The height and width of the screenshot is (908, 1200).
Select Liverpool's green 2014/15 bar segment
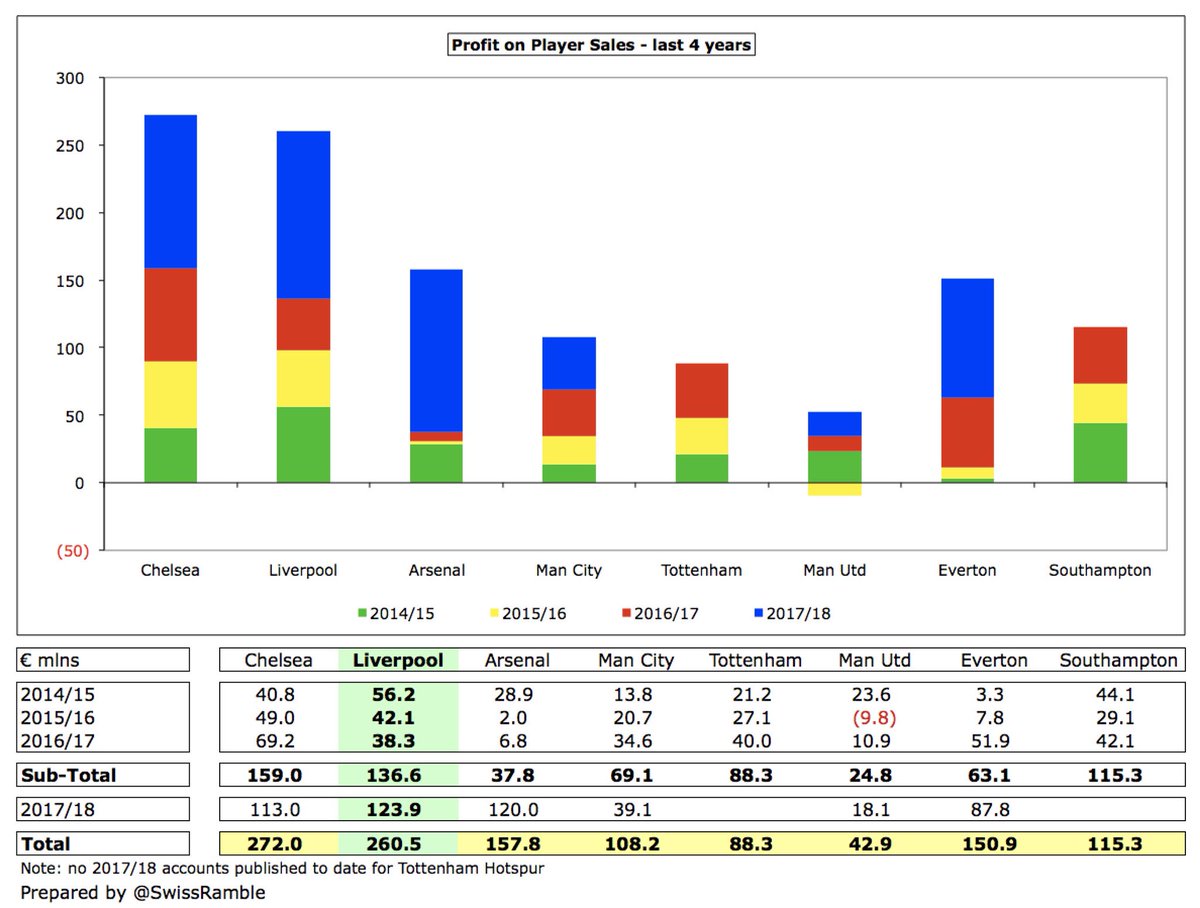[x=304, y=445]
